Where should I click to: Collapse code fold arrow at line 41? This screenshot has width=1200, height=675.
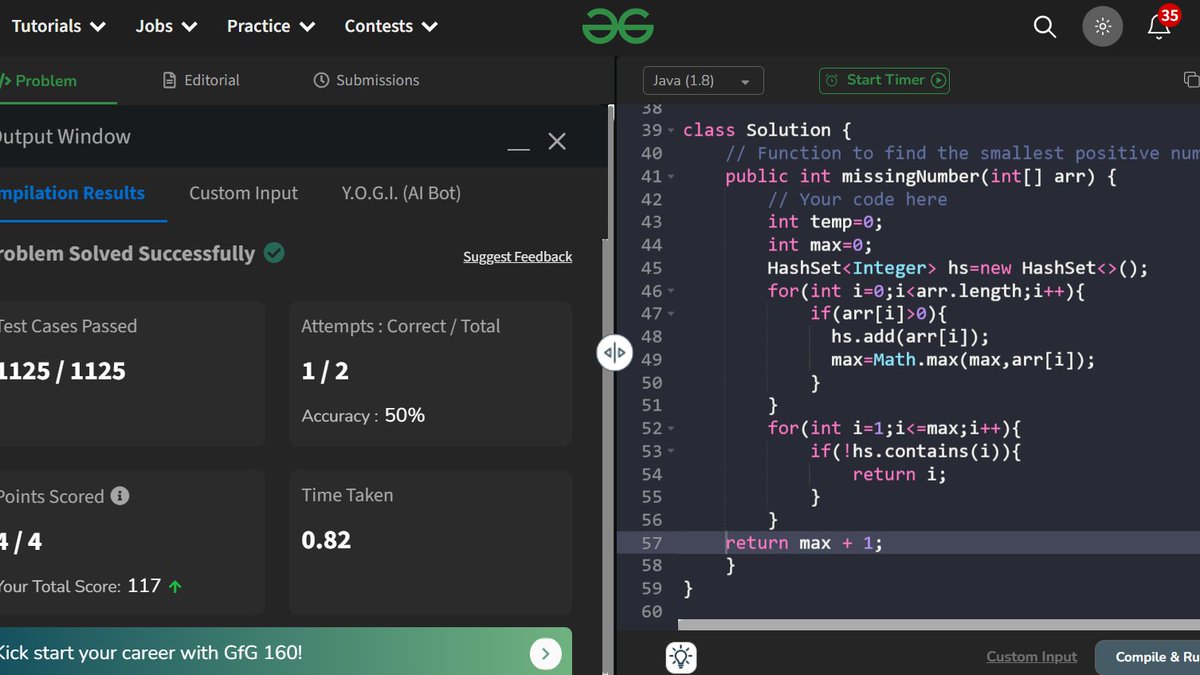point(671,177)
